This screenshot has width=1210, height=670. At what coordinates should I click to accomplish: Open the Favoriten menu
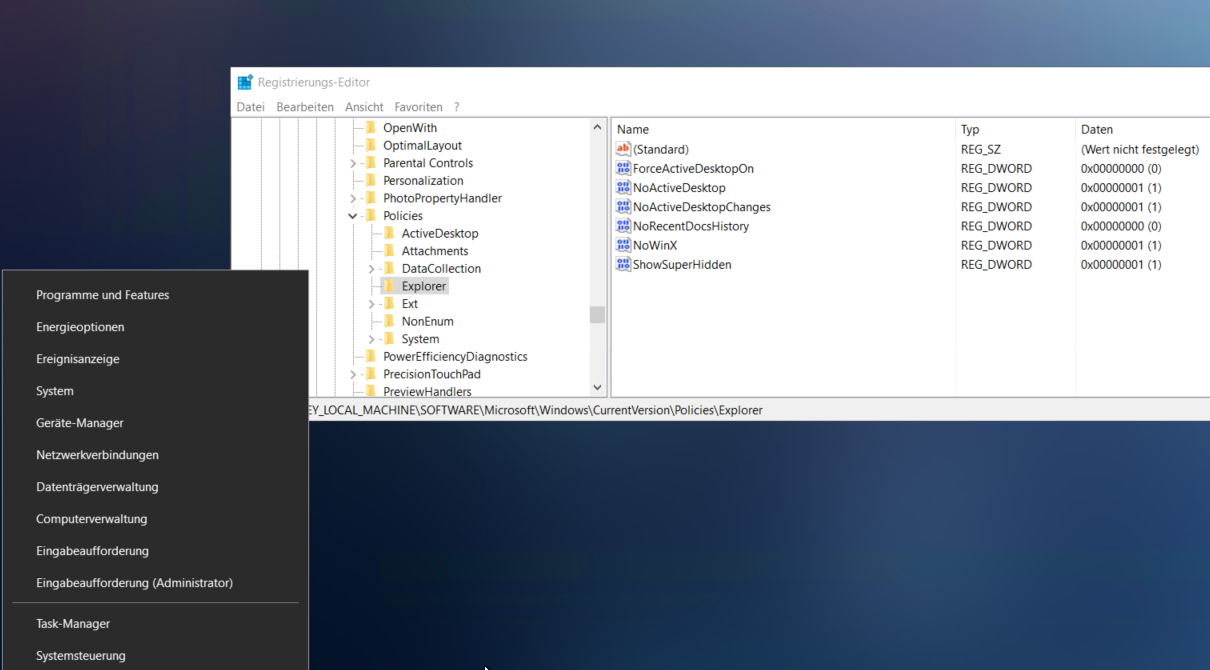[418, 107]
